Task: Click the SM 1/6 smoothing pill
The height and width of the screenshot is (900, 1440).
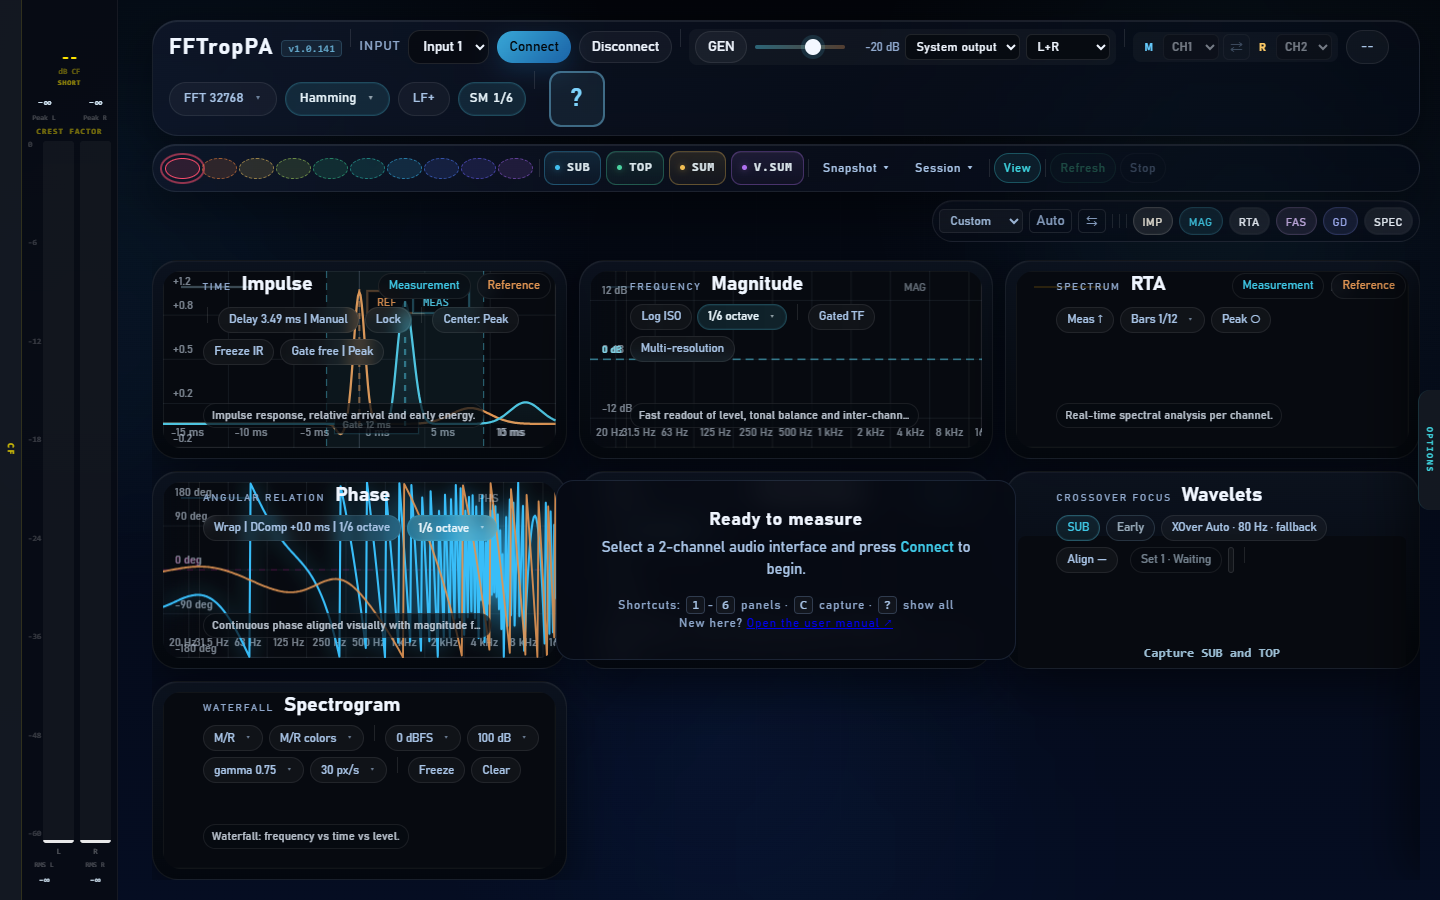Action: 491,98
